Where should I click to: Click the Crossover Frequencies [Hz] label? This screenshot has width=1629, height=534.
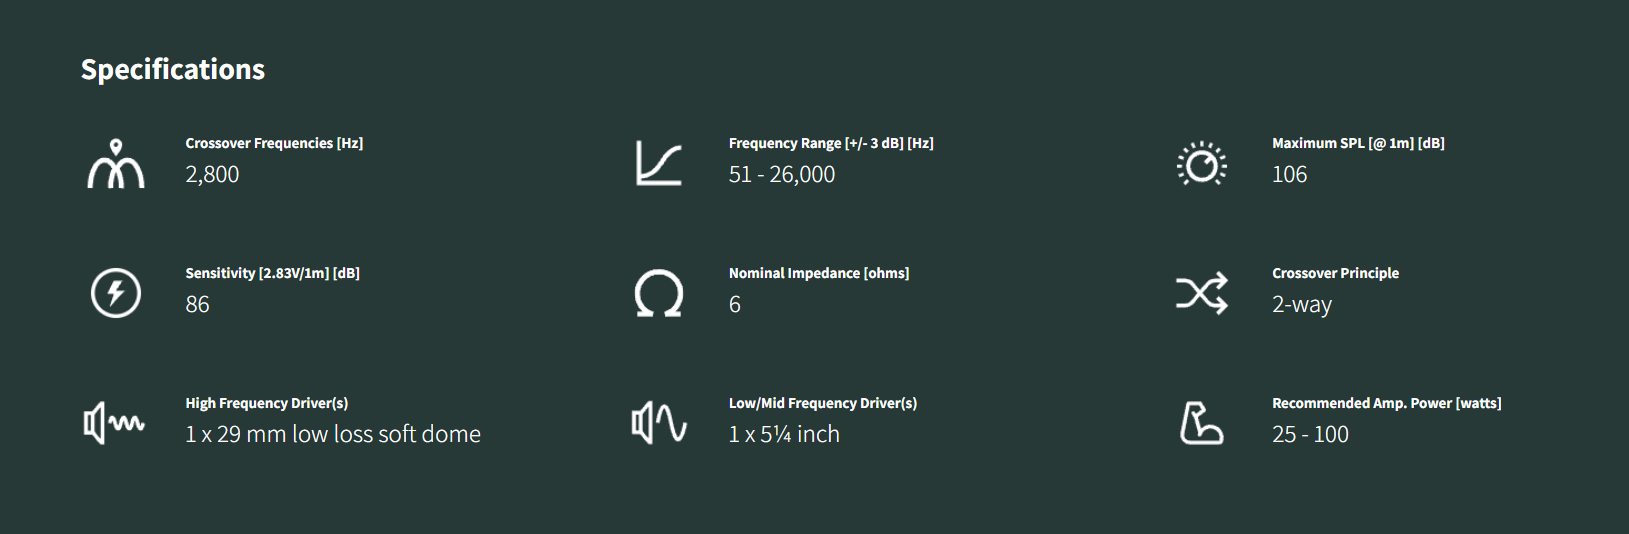coord(274,143)
